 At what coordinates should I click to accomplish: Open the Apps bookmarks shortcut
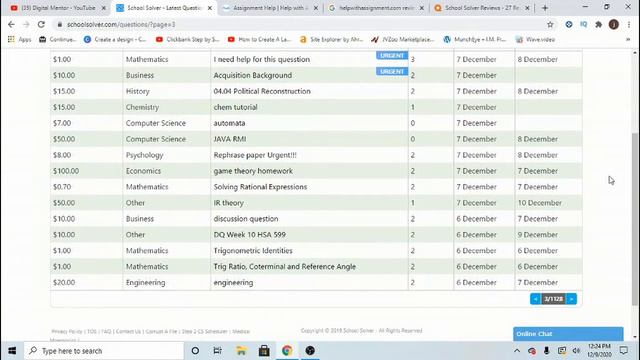tap(20, 40)
